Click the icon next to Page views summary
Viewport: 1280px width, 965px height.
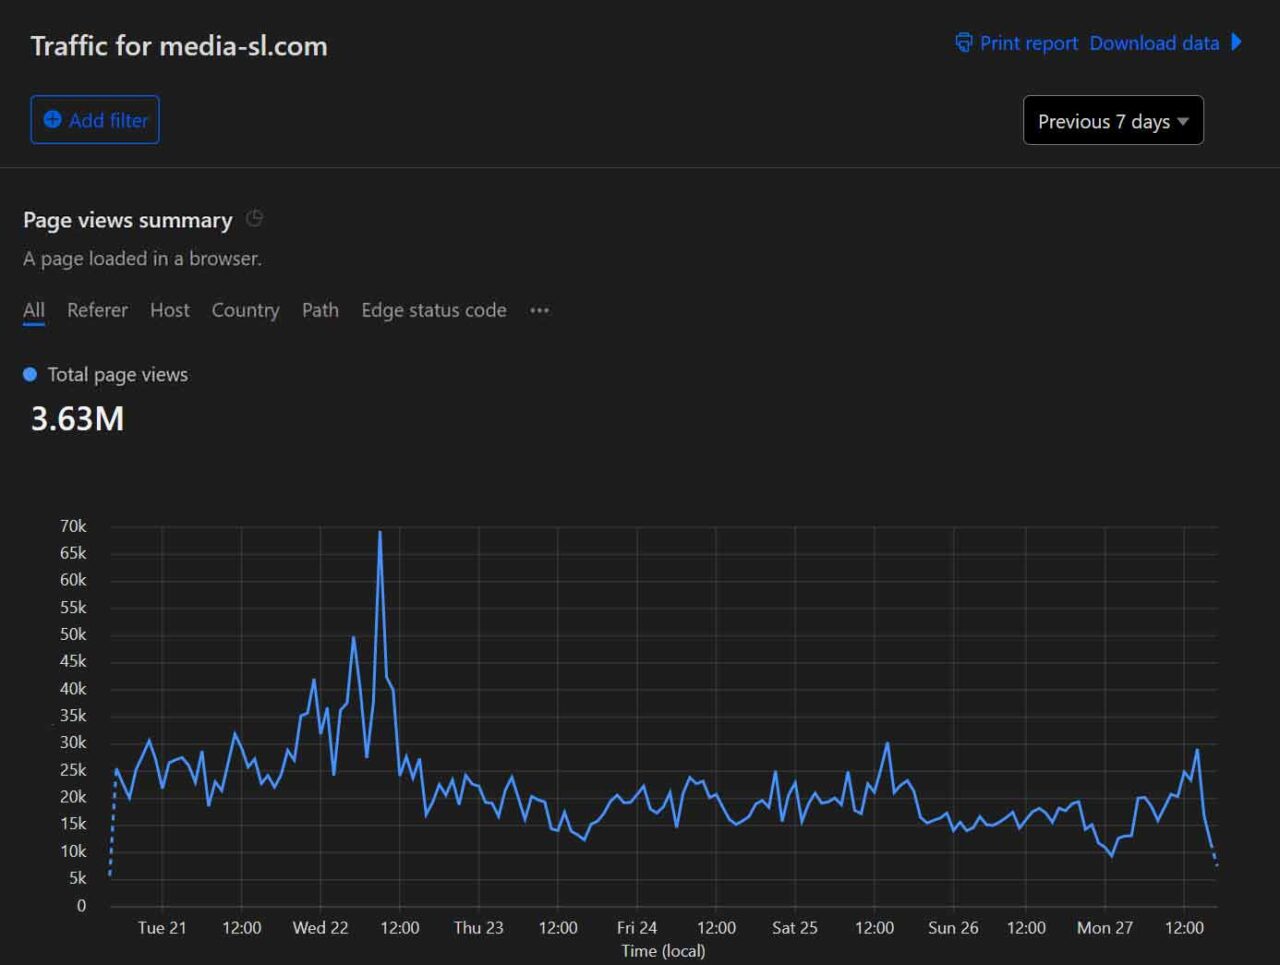coord(255,219)
